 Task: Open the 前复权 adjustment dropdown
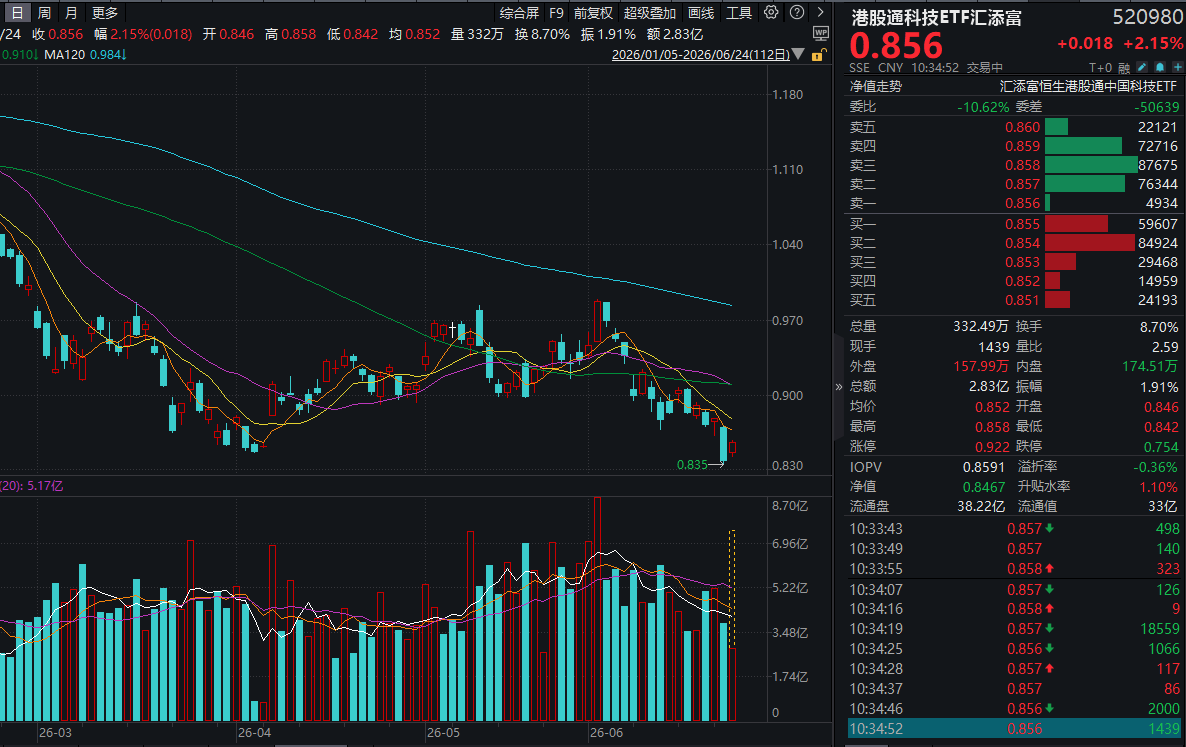point(593,13)
